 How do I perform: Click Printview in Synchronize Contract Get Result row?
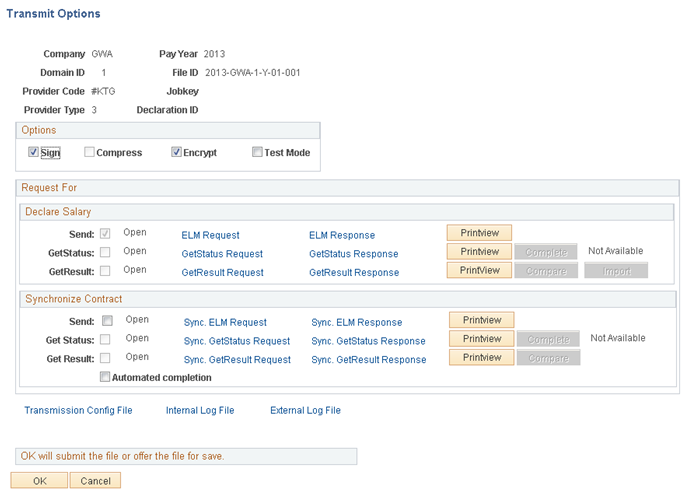coord(482,358)
